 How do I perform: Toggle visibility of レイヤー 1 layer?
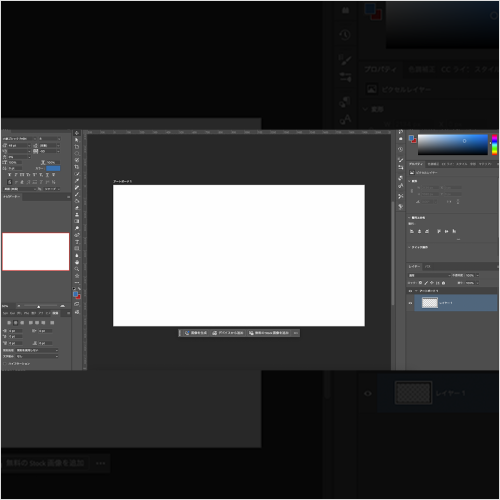410,303
